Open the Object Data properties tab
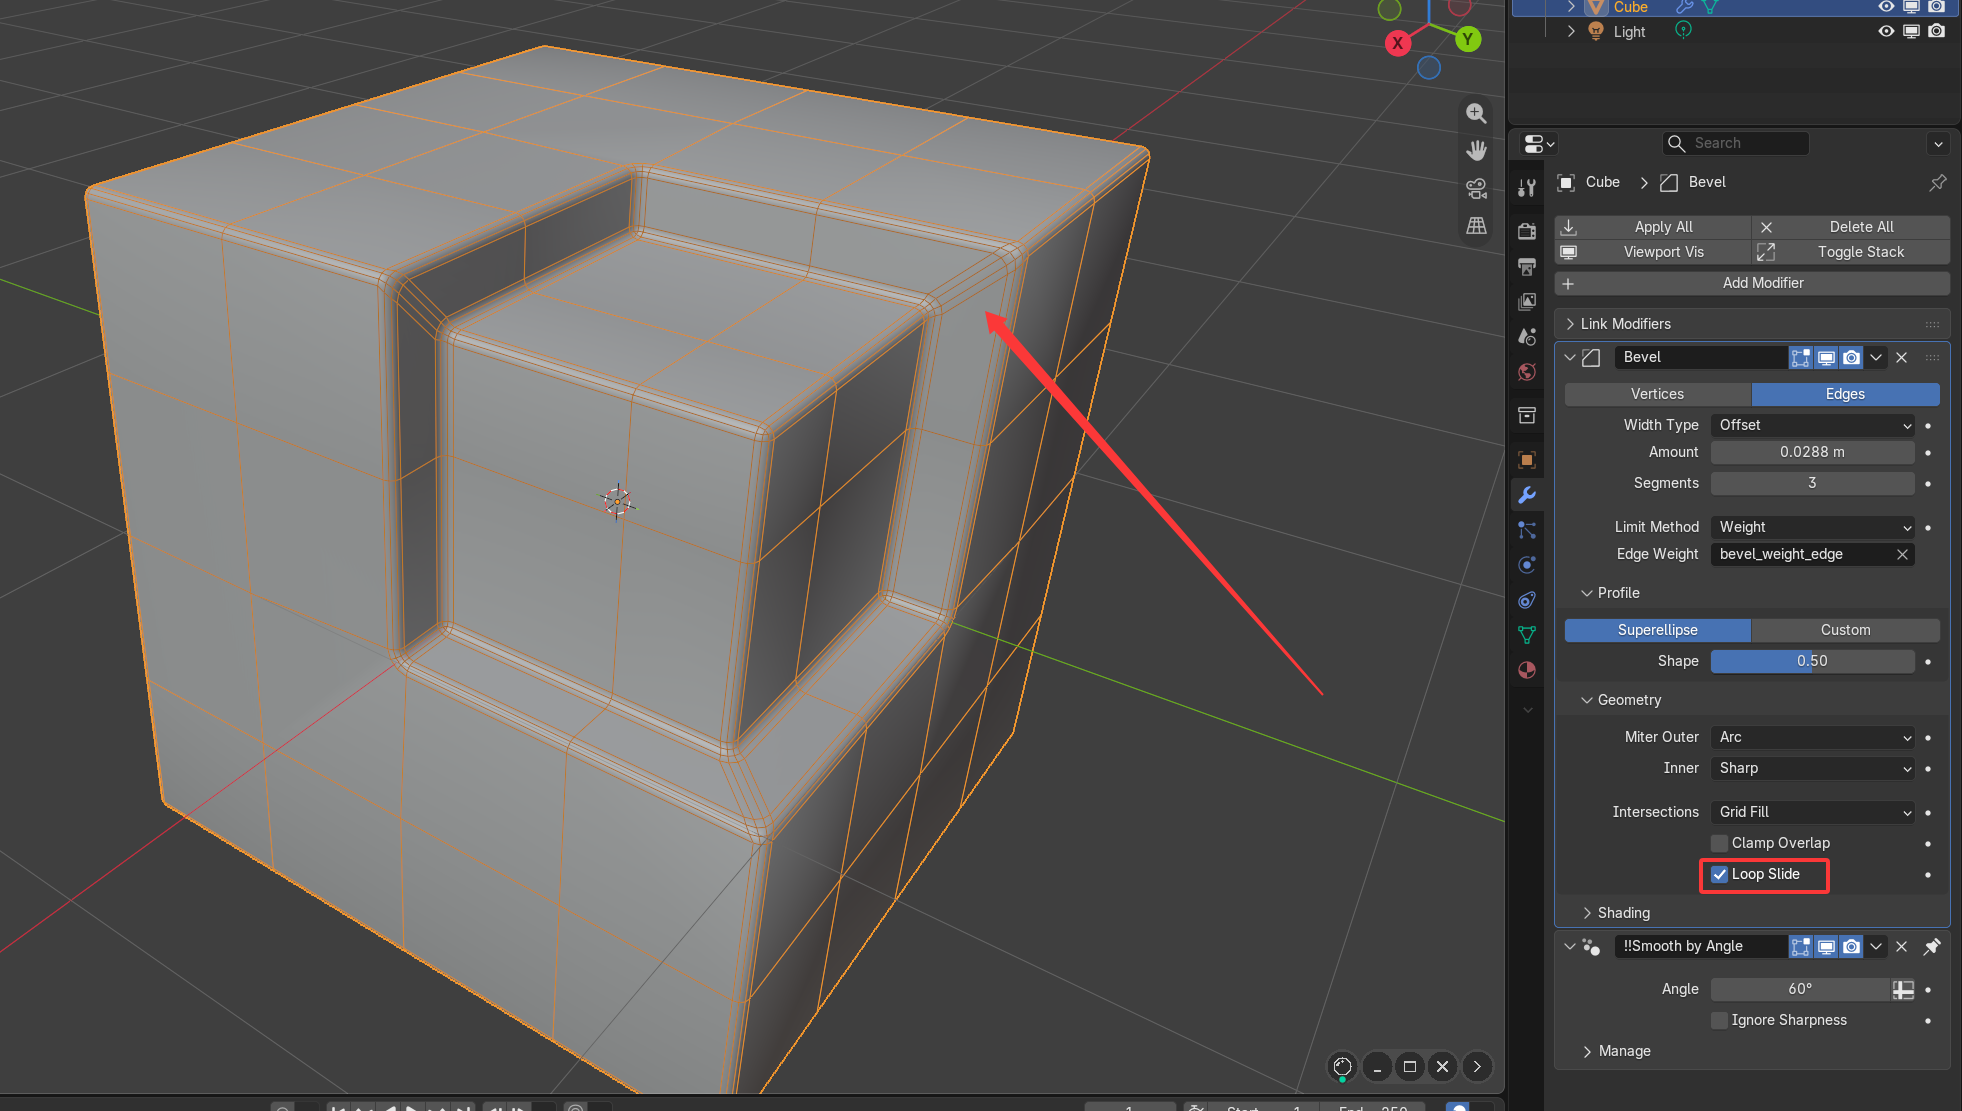The height and width of the screenshot is (1111, 1962). coord(1527,635)
